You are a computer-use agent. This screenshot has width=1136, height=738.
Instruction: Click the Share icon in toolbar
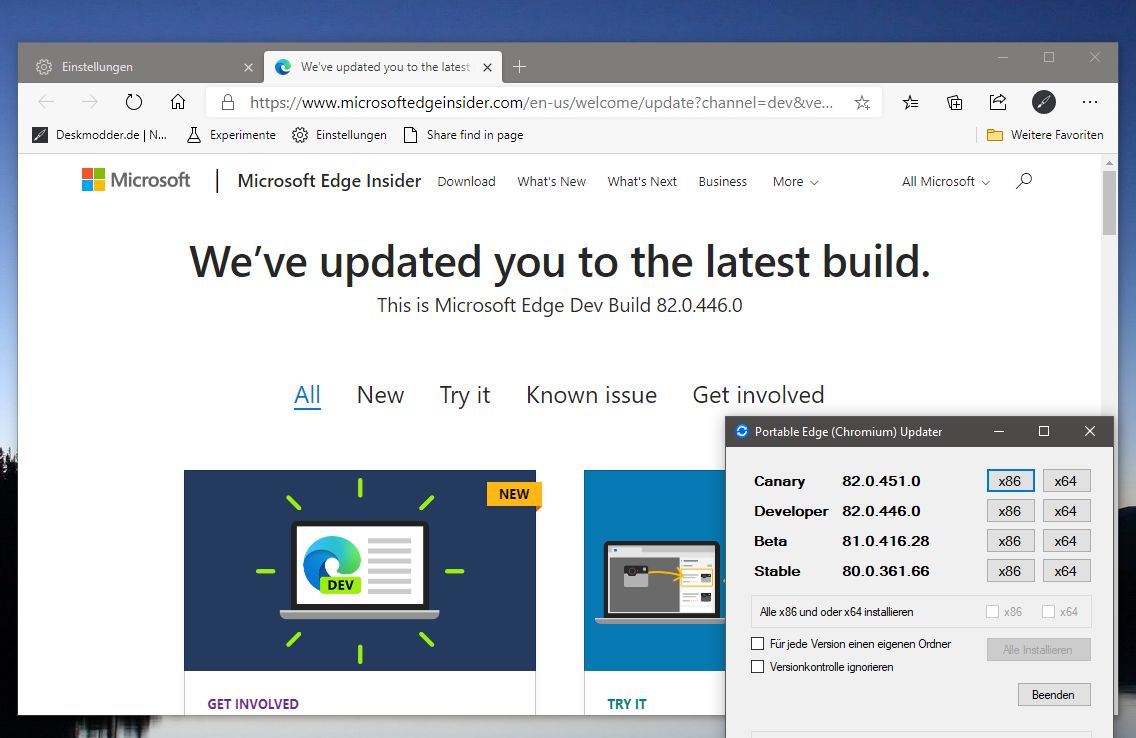click(998, 102)
